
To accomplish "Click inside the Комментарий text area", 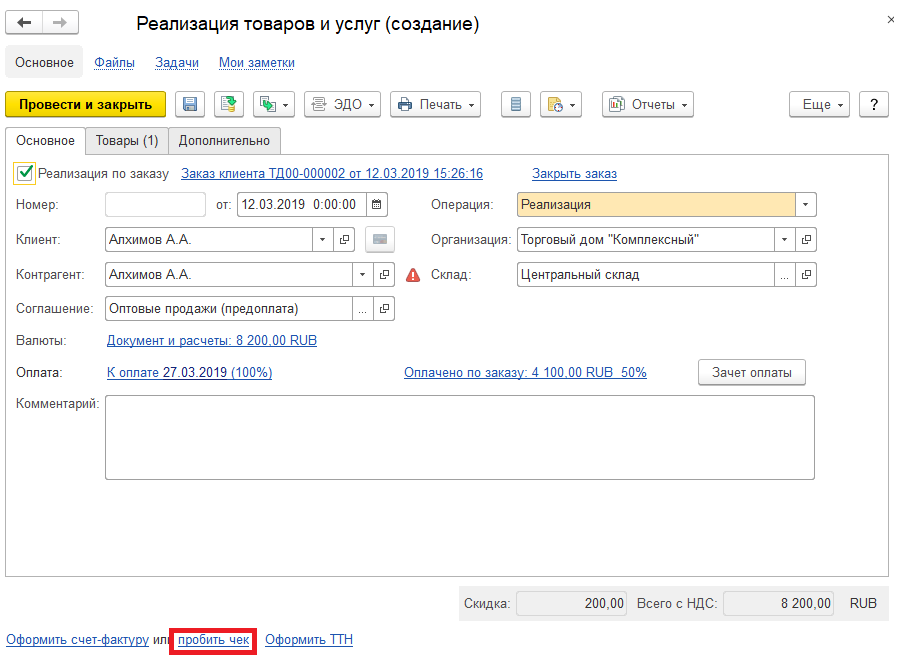I will 459,437.
